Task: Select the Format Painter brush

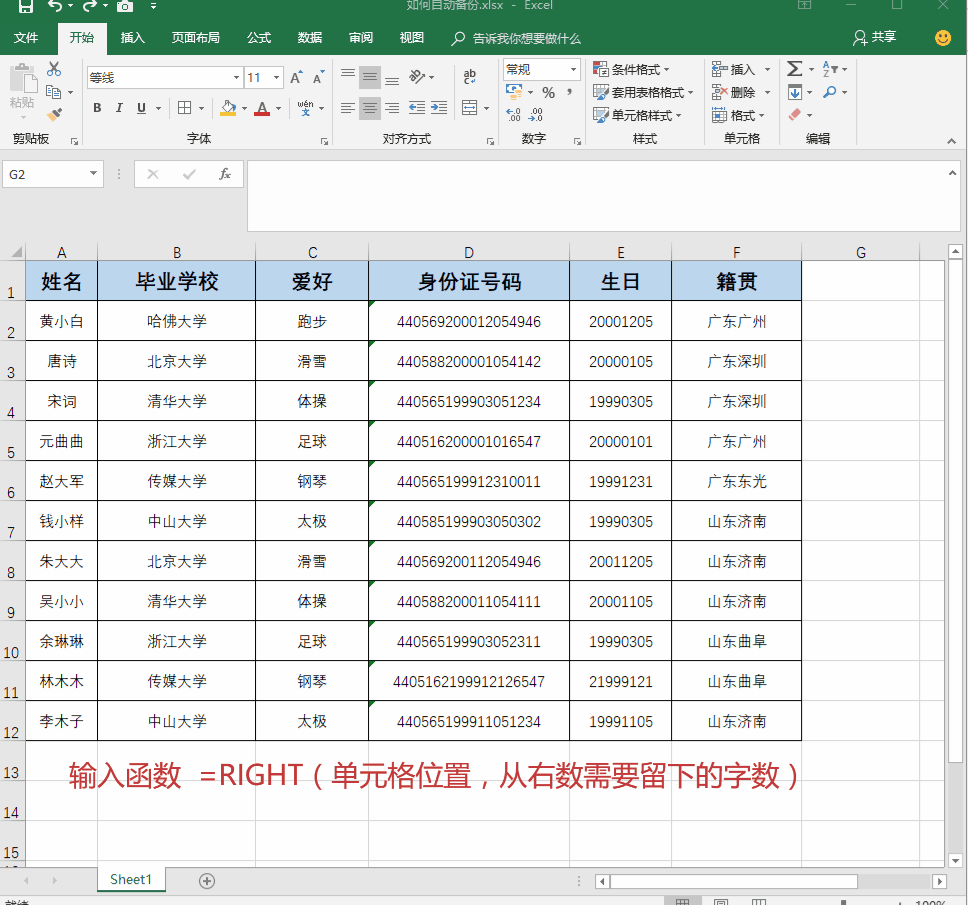Action: tap(54, 114)
